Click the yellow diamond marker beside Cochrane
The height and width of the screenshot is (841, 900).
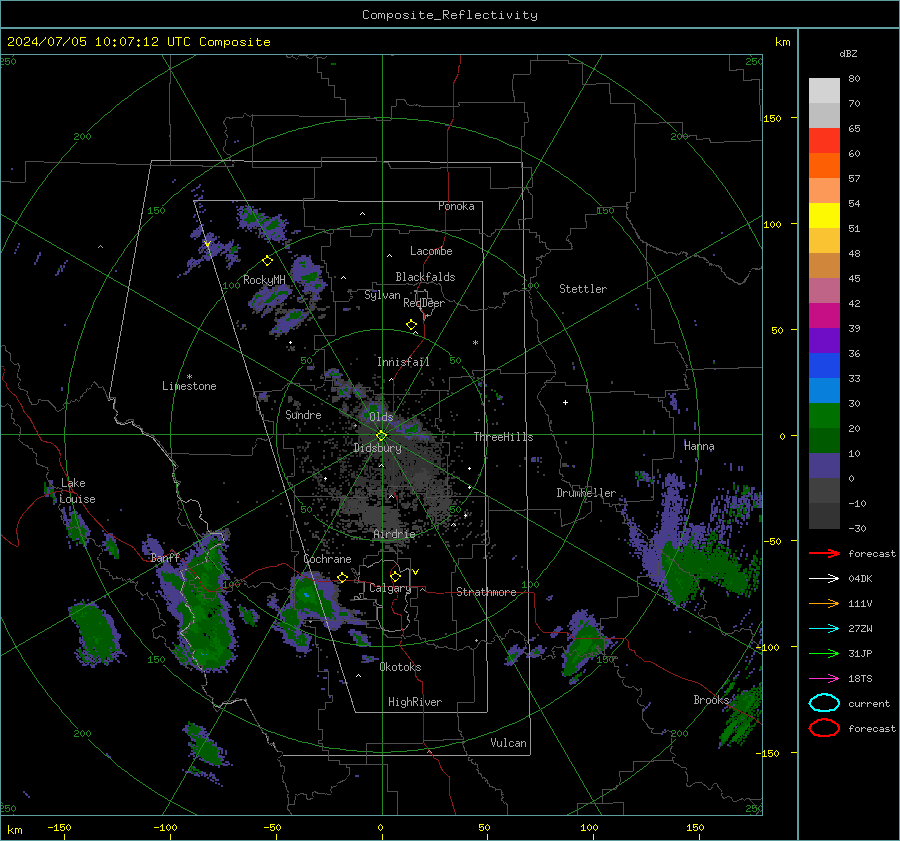pyautogui.click(x=342, y=578)
